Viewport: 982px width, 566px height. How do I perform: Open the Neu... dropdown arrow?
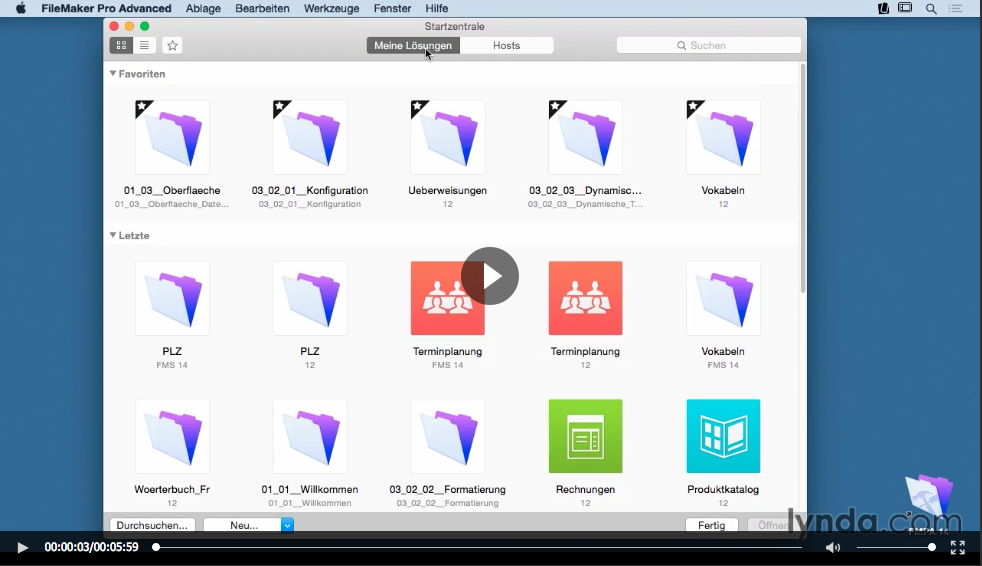[287, 525]
